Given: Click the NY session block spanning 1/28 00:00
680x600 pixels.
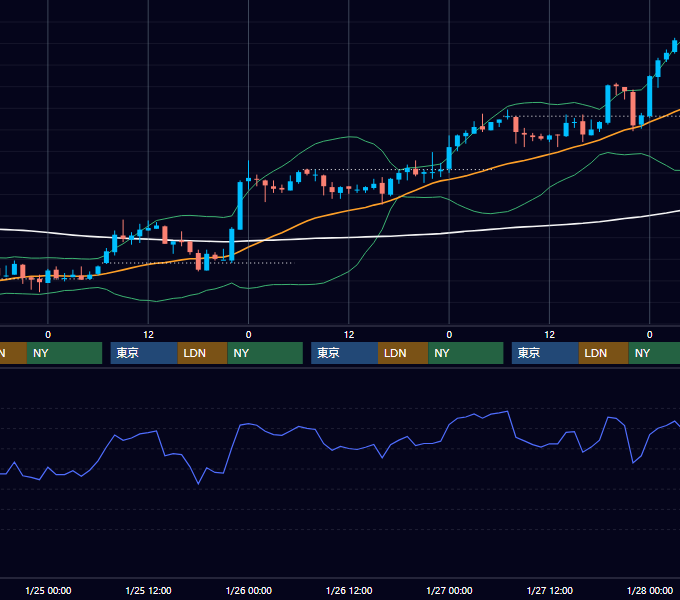Looking at the screenshot, I should (654, 353).
